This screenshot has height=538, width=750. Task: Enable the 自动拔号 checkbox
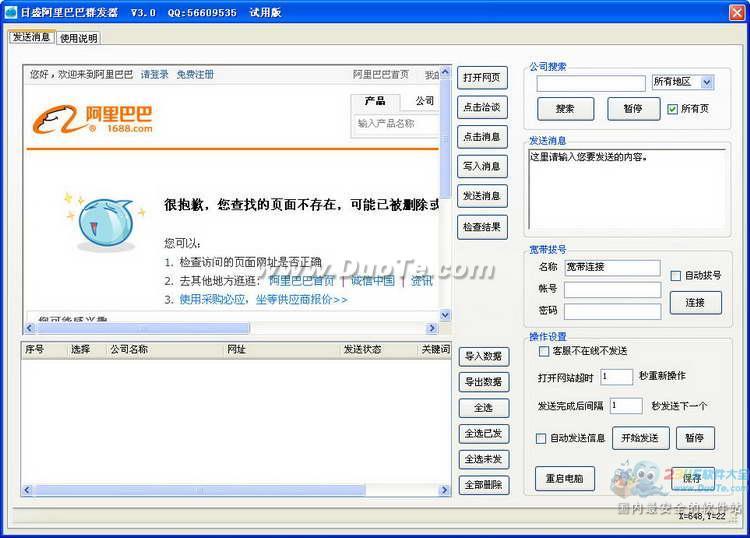click(x=675, y=276)
